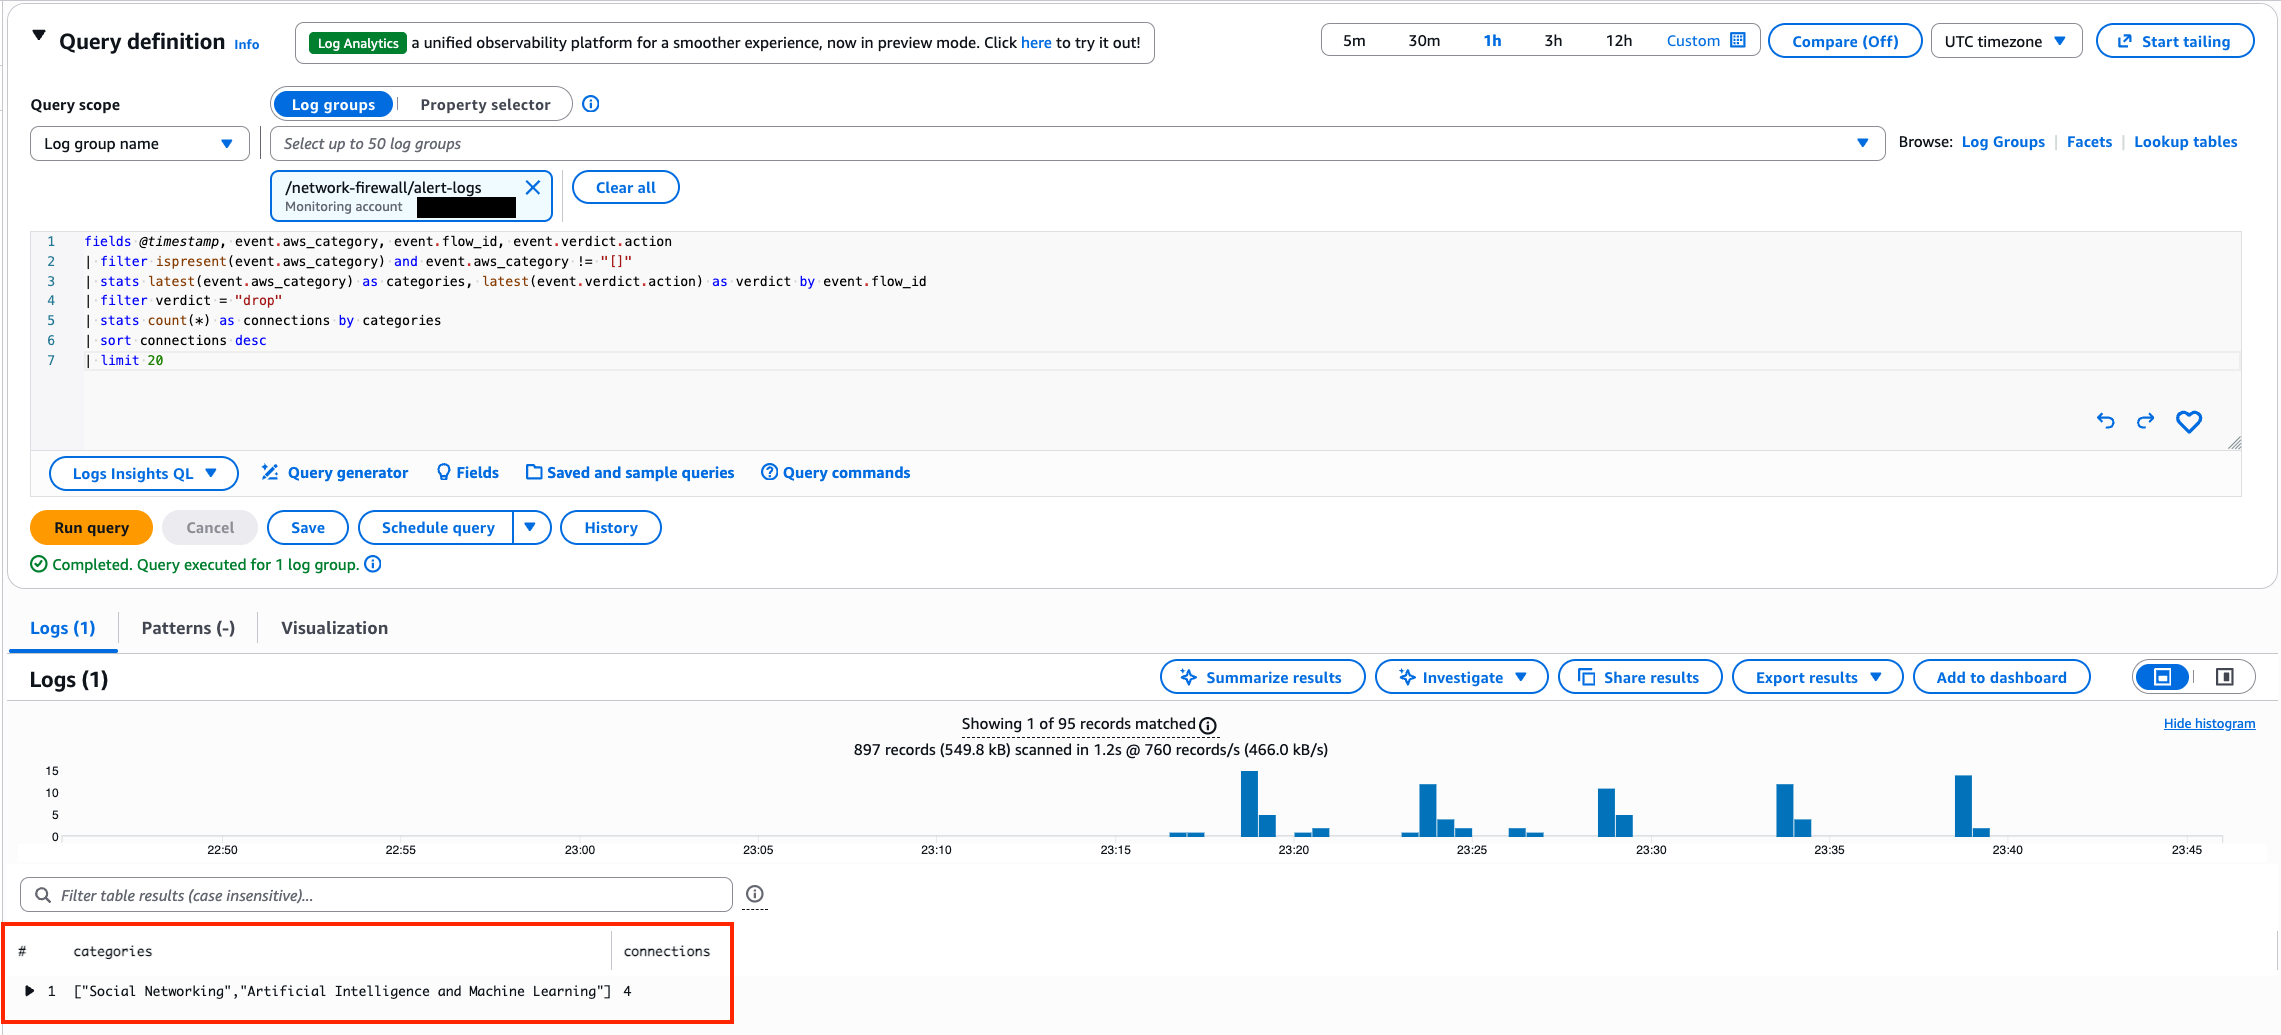Expand the Schedule query dropdown arrow
Viewport: 2281px width, 1035px height.
[x=531, y=527]
